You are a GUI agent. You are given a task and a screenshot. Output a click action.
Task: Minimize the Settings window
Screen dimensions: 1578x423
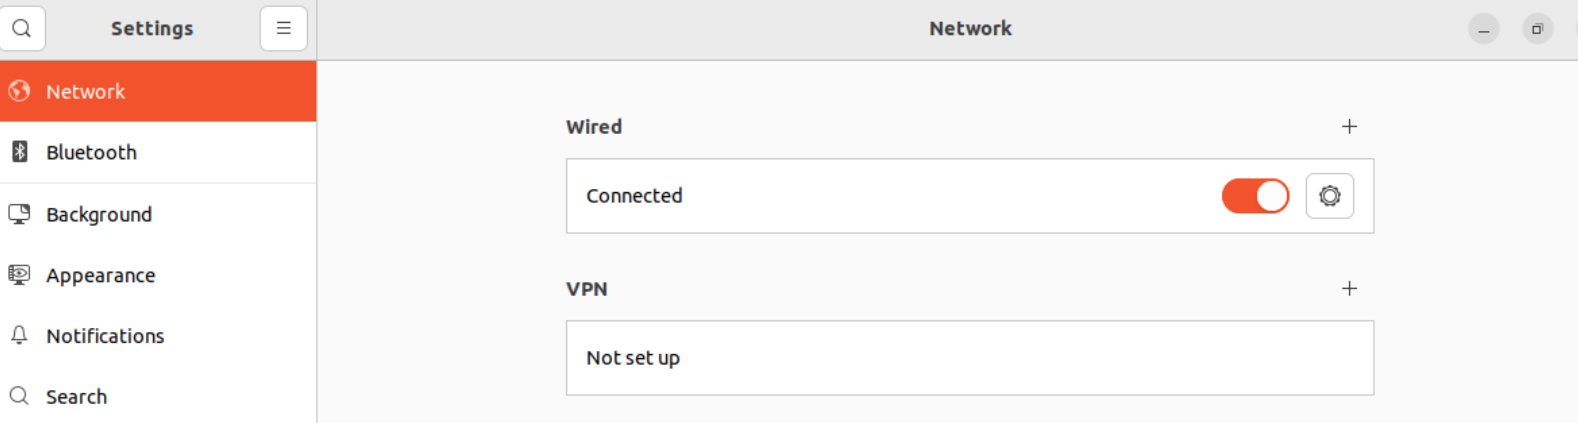pos(1483,29)
